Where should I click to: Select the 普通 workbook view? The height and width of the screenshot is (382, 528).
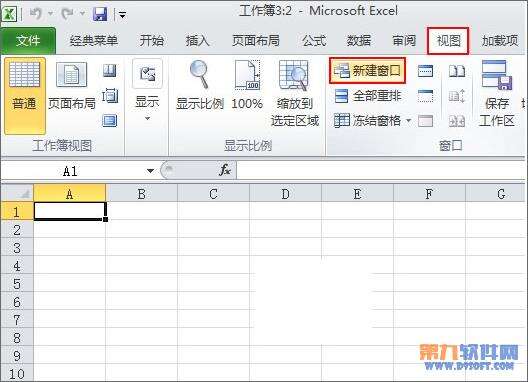(25, 96)
